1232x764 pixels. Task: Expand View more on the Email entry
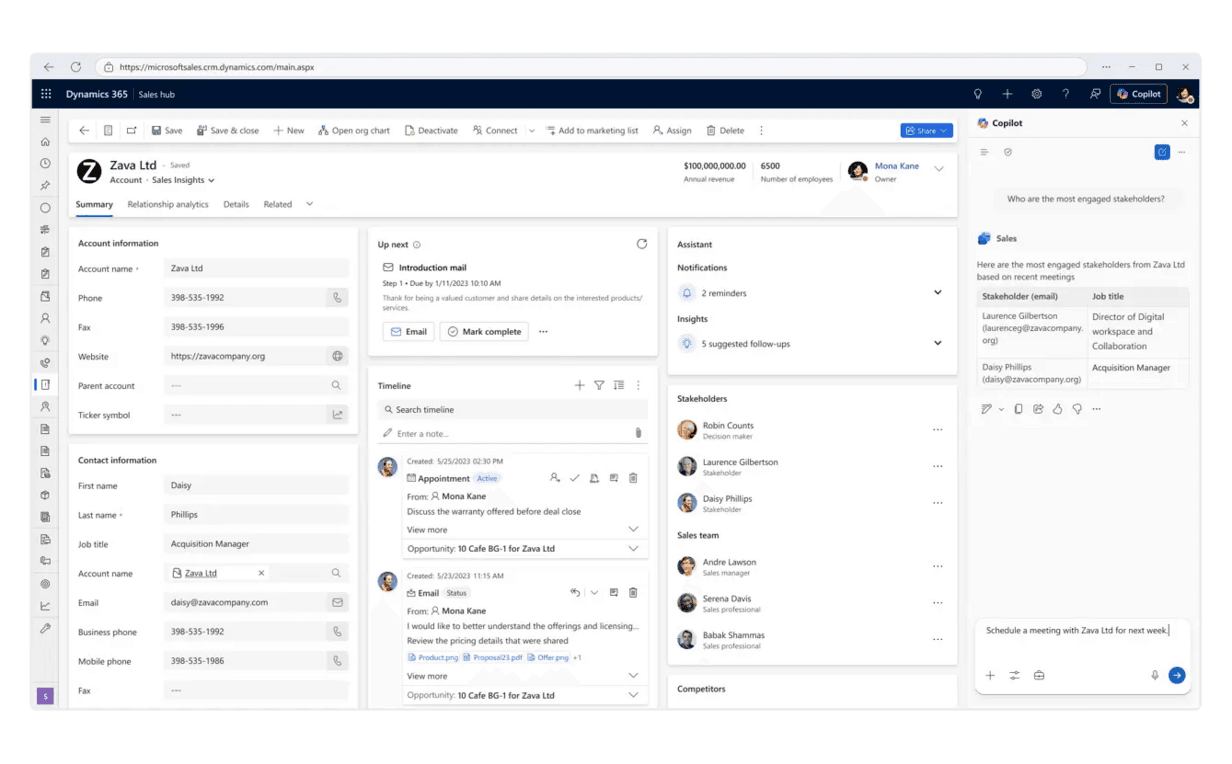[633, 676]
